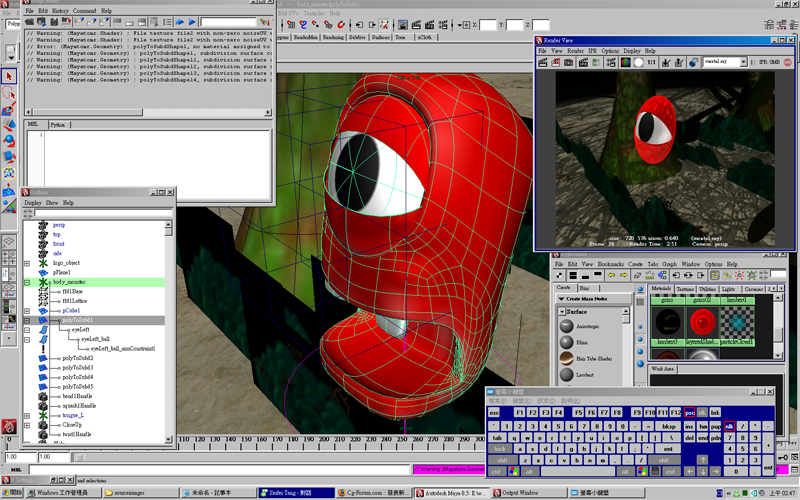Display RGB channels icon in Render View
The width and height of the screenshot is (800, 500).
click(625, 62)
